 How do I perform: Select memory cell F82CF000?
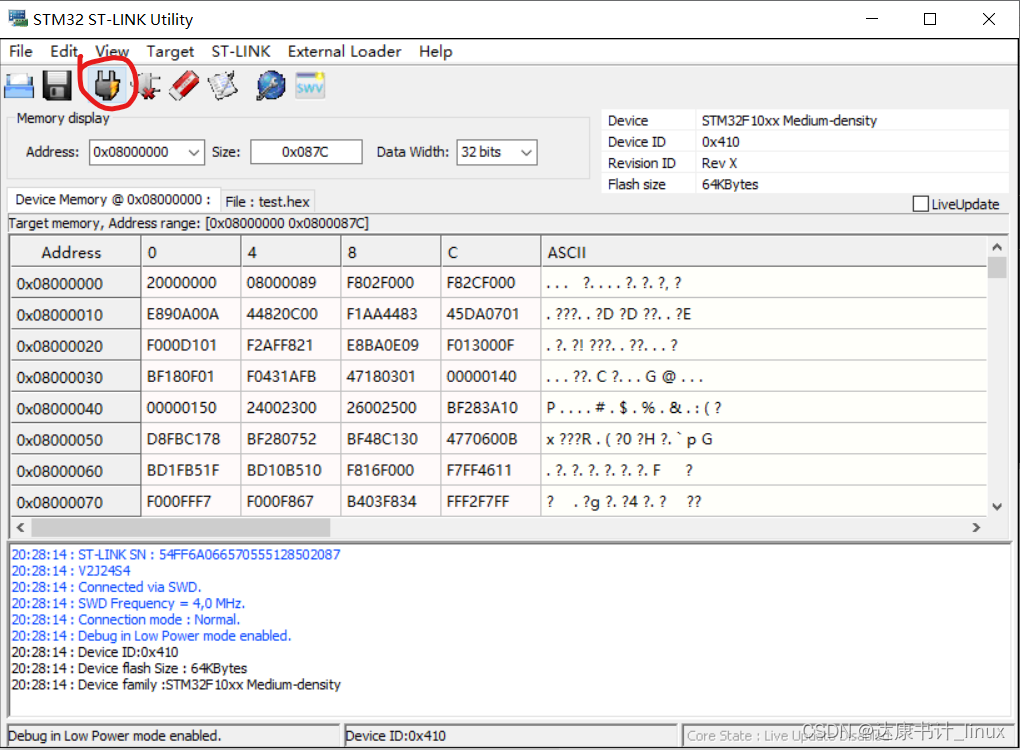[490, 283]
